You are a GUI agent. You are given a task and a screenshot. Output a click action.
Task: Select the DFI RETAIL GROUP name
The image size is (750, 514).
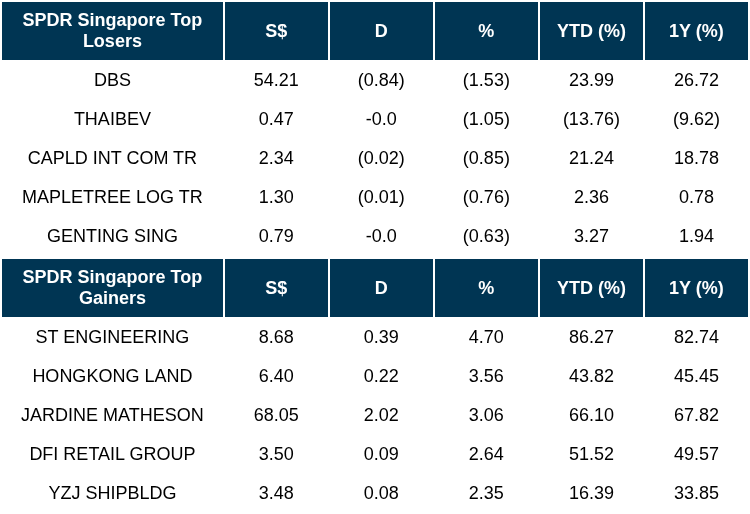(112, 454)
